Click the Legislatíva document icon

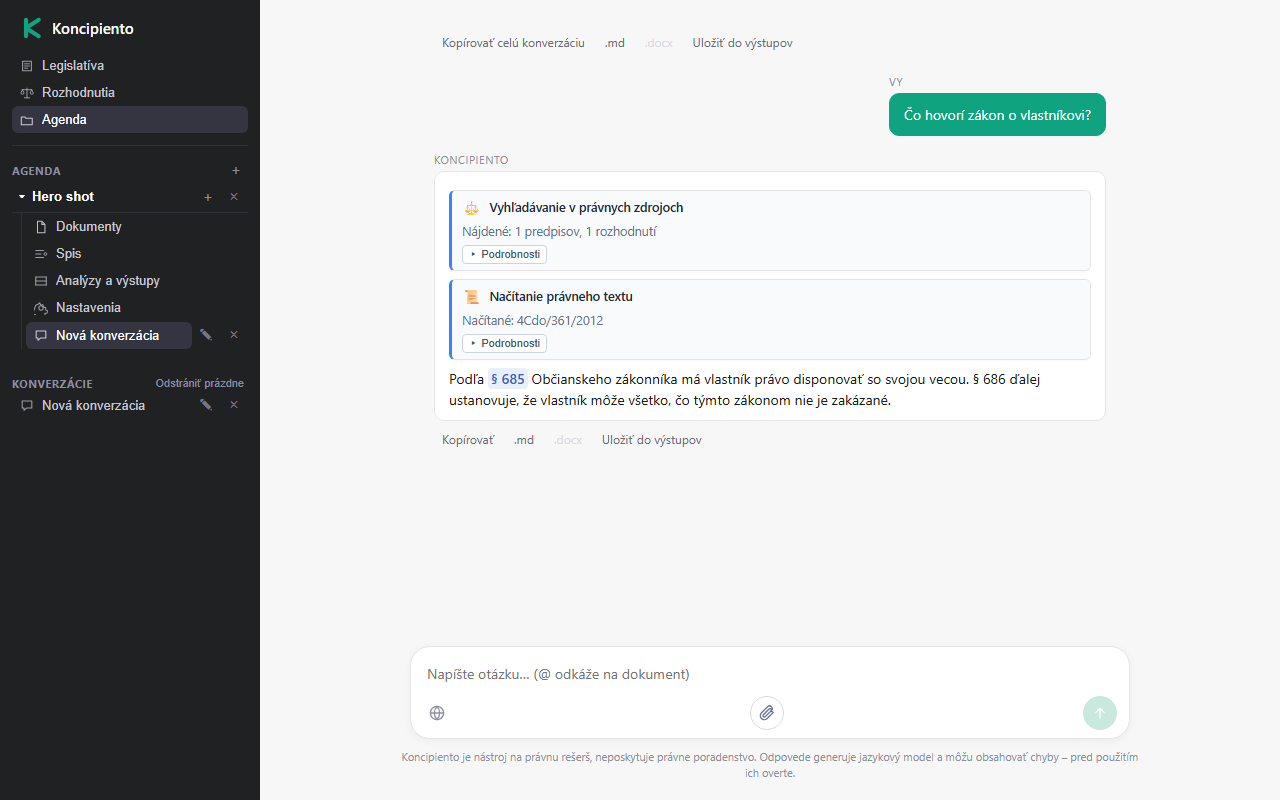27,66
